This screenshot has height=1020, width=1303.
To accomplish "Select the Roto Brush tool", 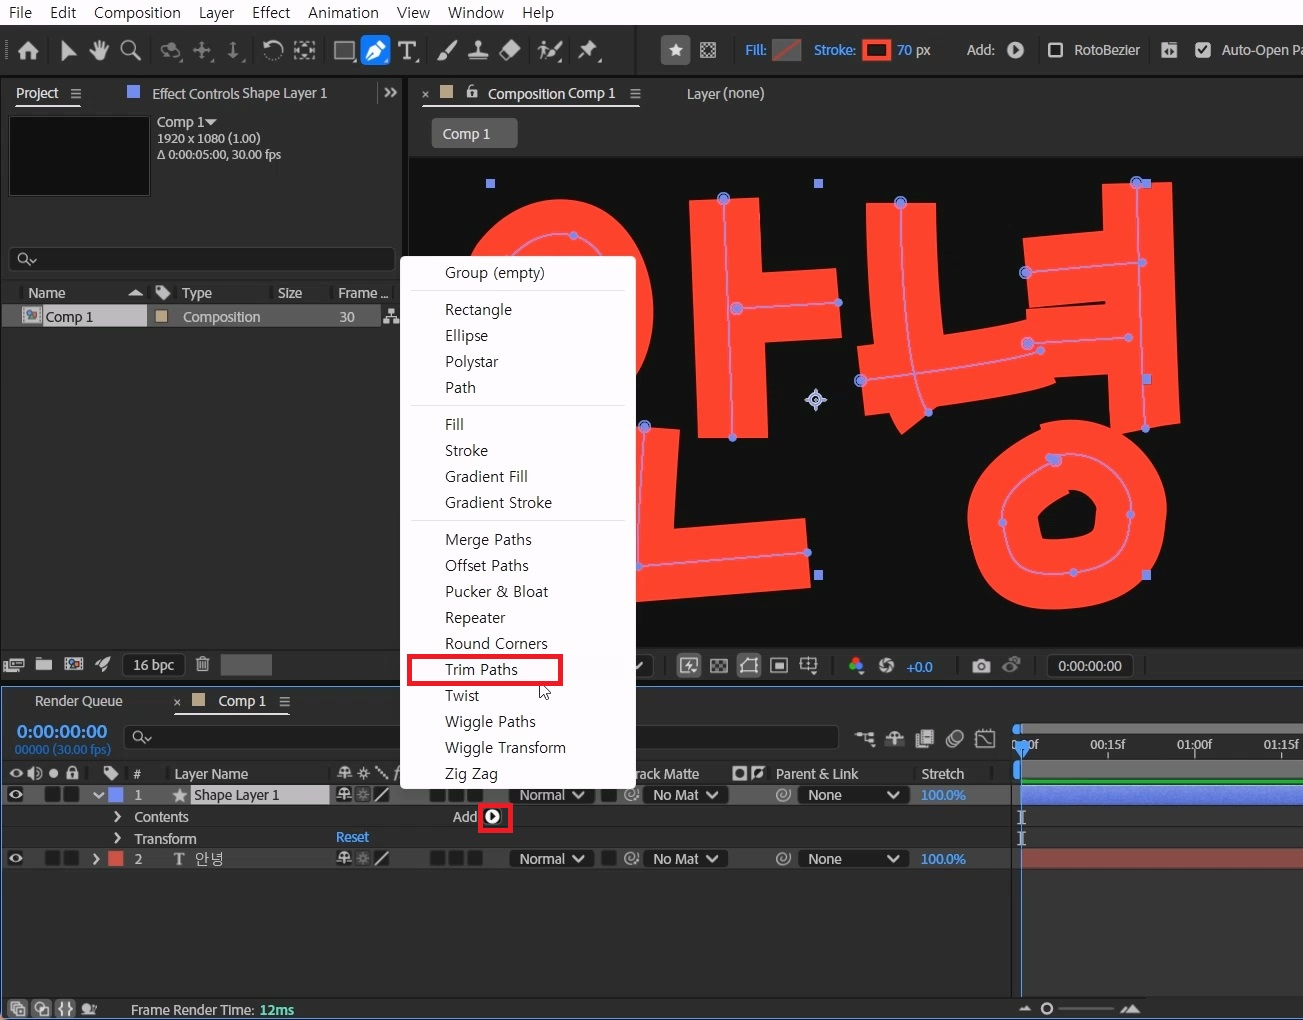I will [x=549, y=50].
